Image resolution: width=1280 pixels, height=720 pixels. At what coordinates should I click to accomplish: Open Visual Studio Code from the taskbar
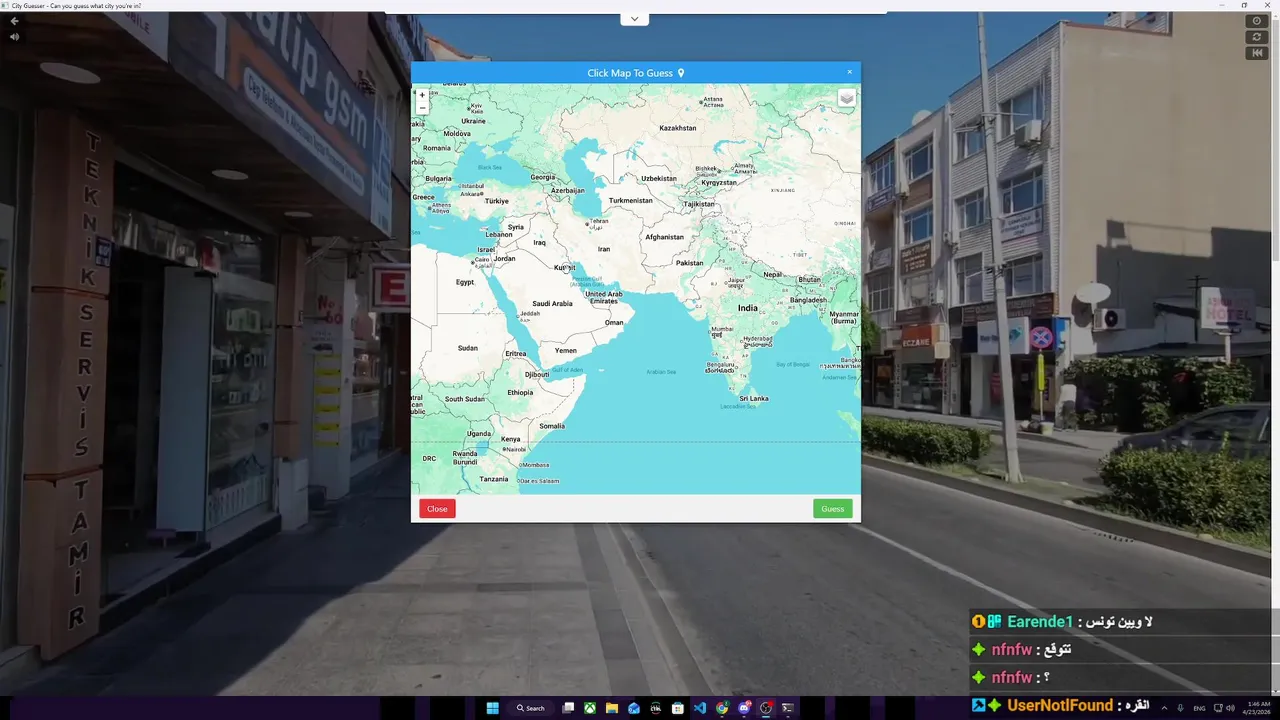[700, 708]
